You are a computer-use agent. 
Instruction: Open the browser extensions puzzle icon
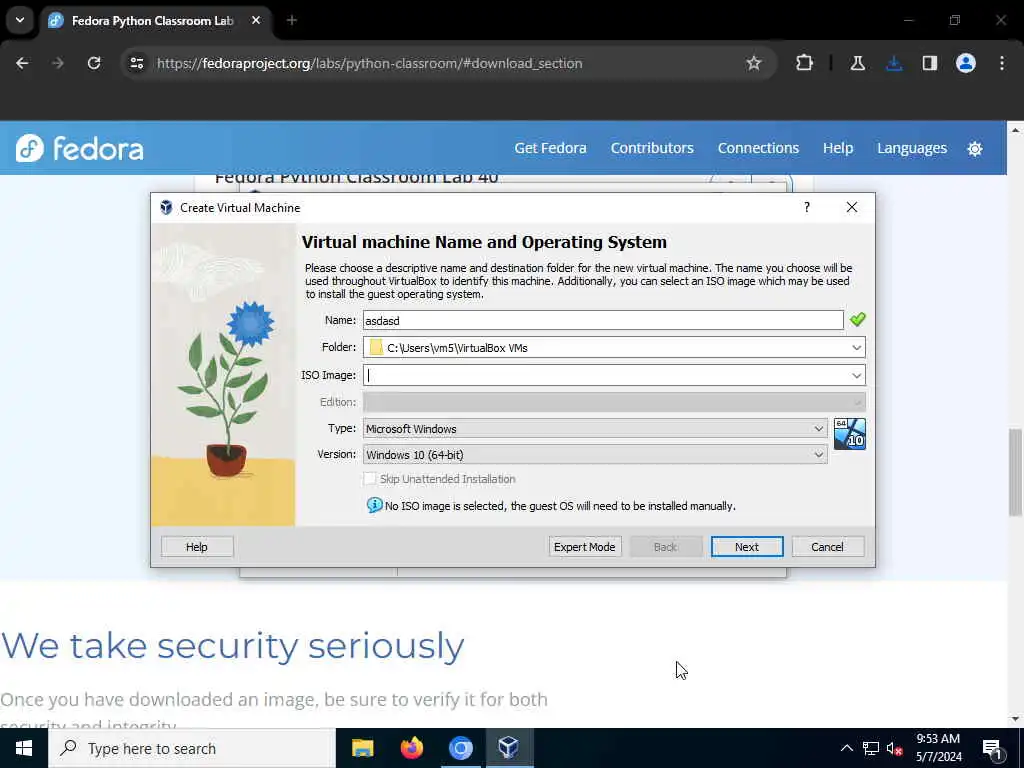pyautogui.click(x=805, y=63)
